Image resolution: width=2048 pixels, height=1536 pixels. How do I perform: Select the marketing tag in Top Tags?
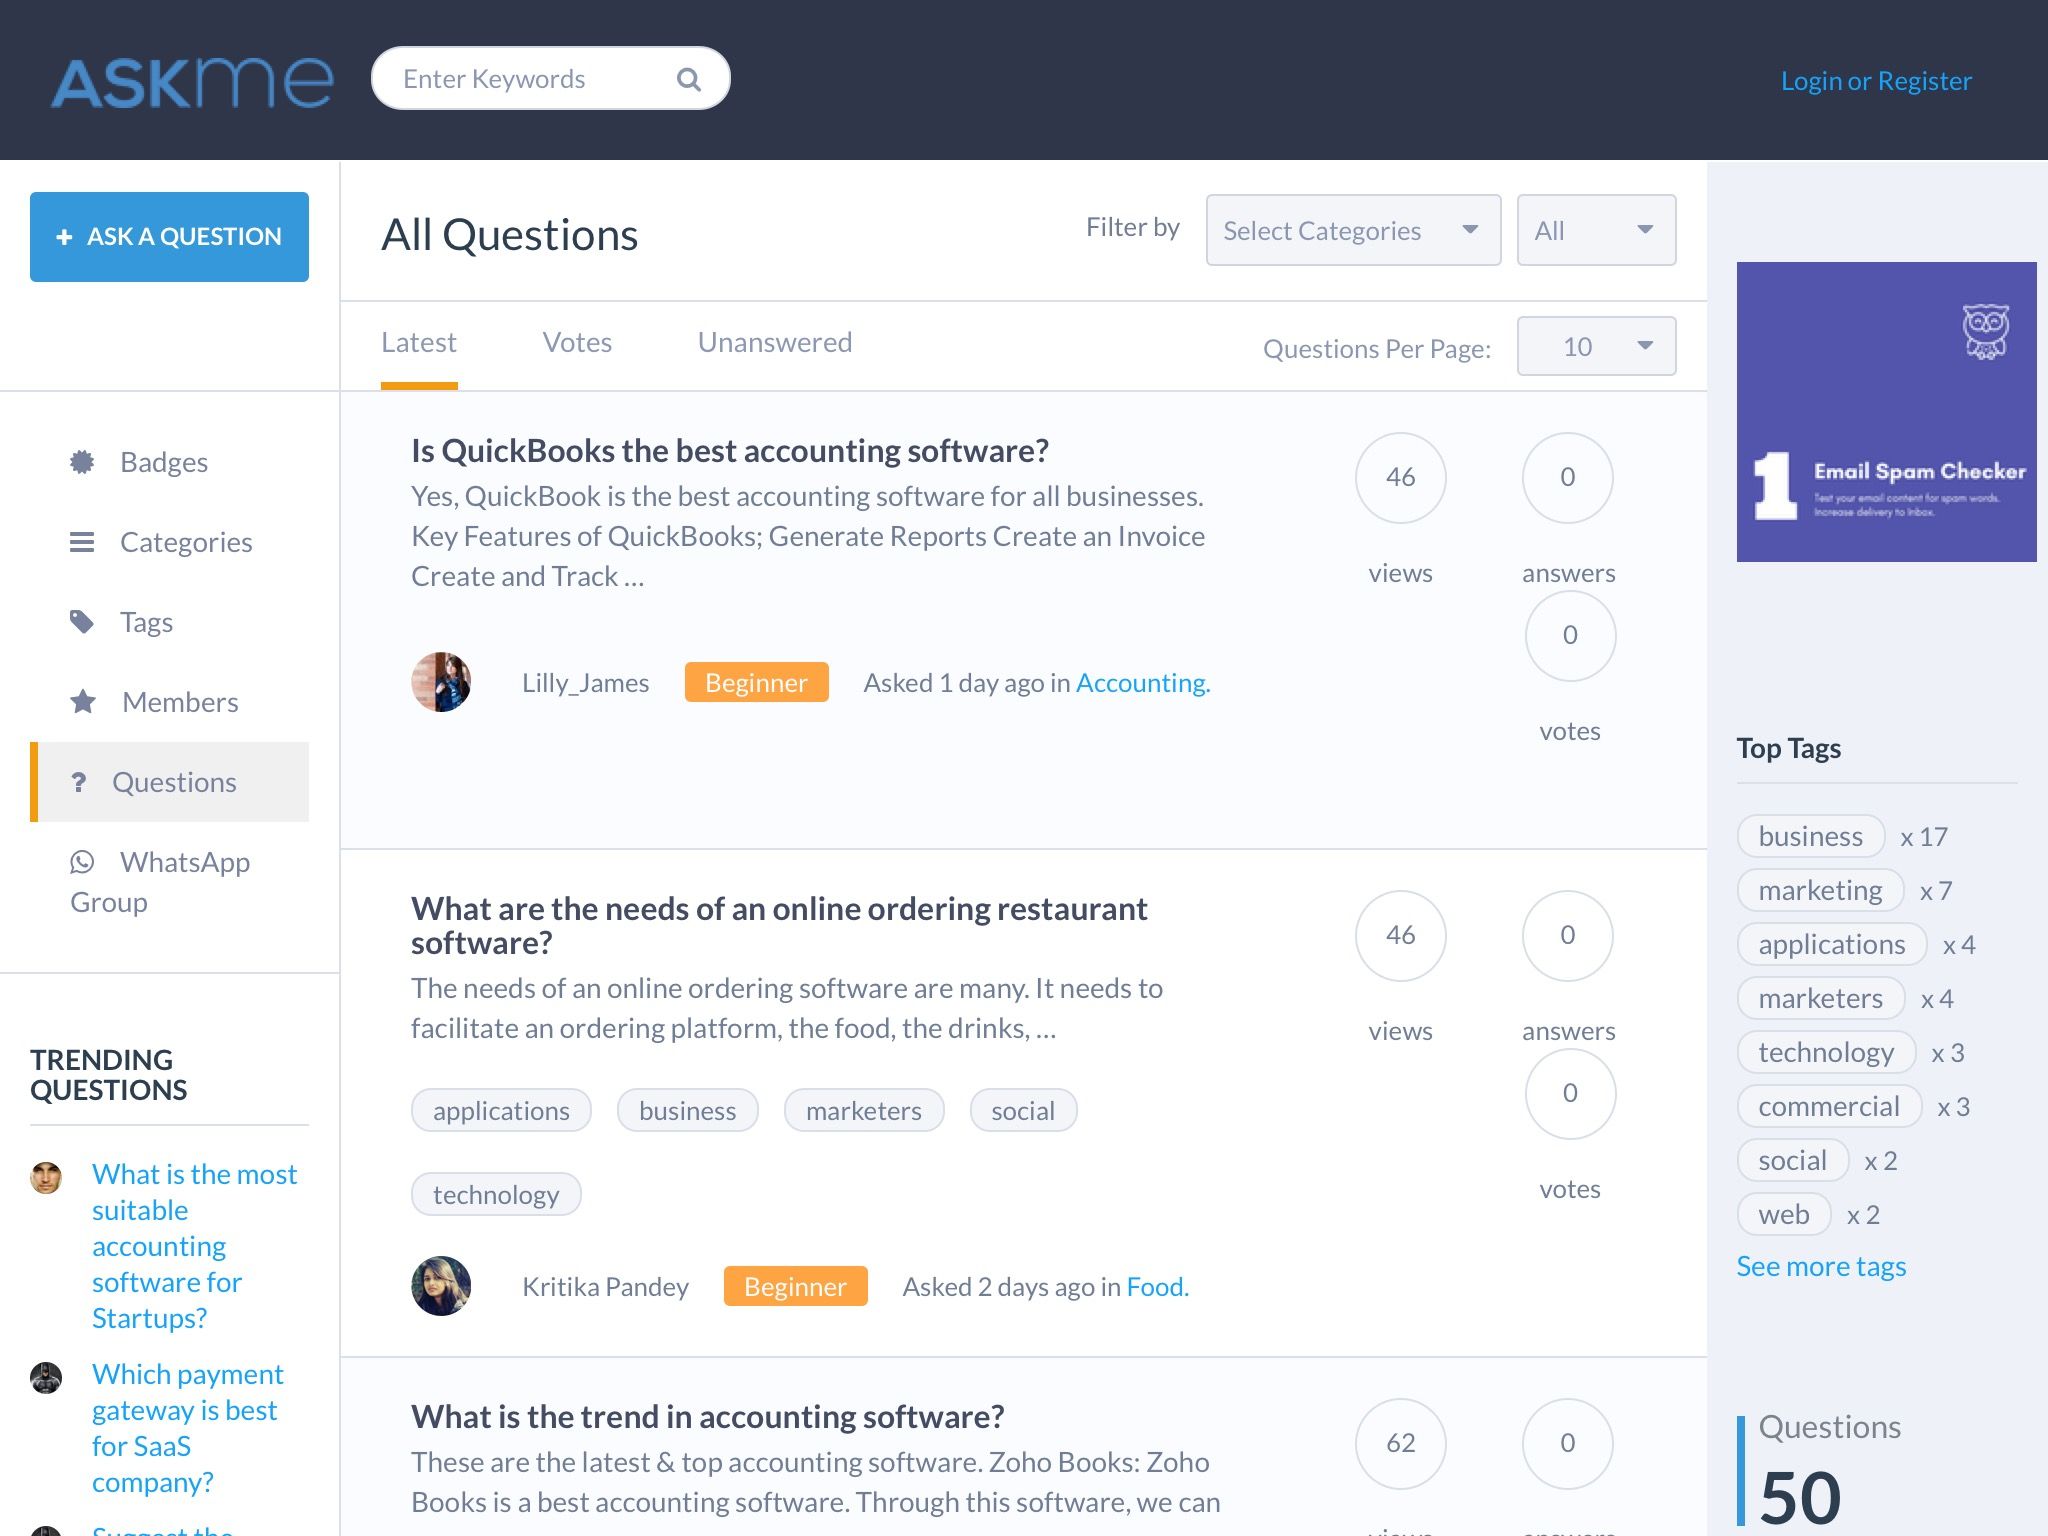(1820, 890)
